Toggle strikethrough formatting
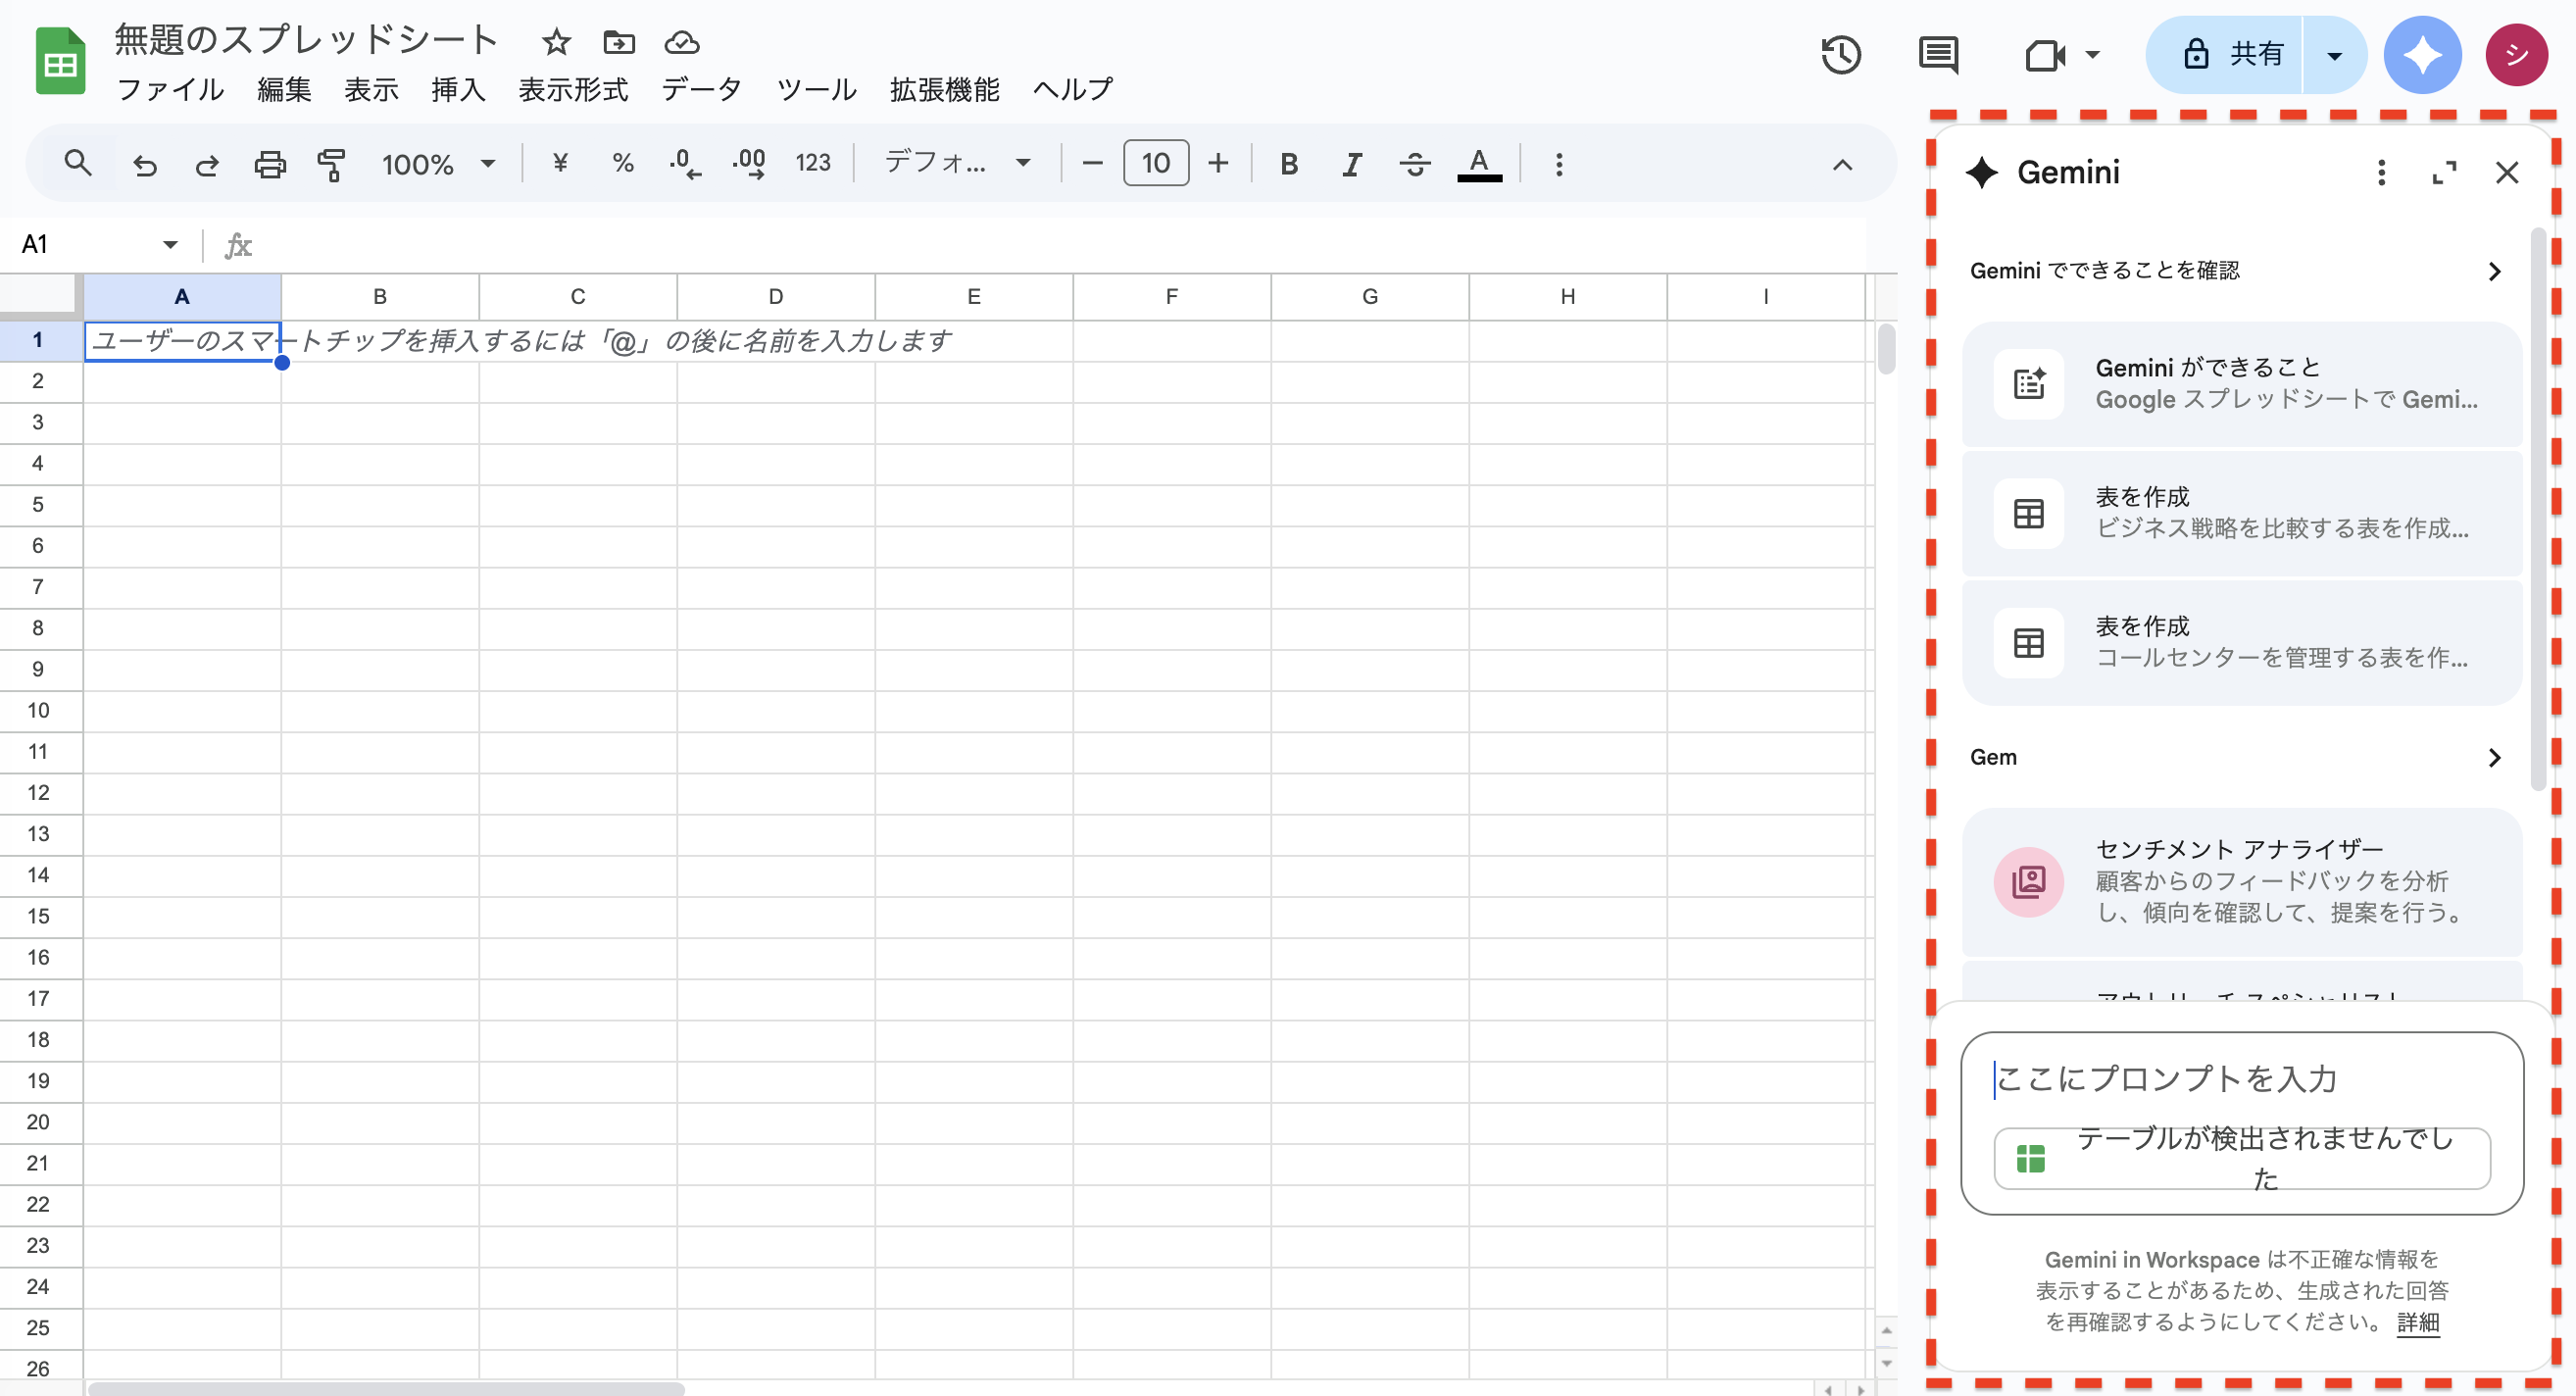2576x1396 pixels. [1415, 164]
